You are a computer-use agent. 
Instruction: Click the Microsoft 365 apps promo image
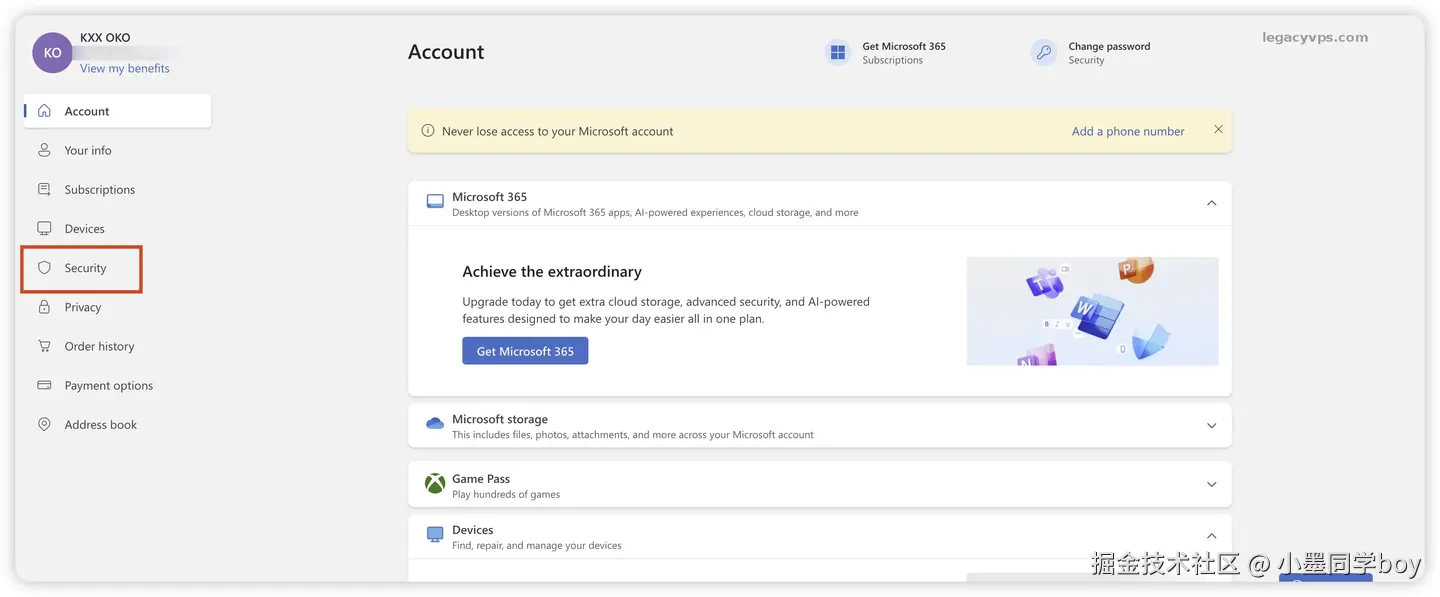point(1092,311)
